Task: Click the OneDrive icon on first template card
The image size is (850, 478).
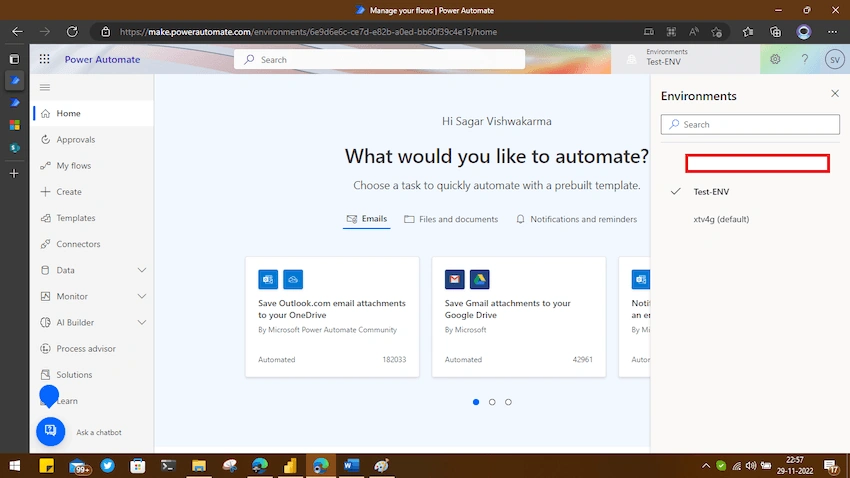Action: coord(293,279)
